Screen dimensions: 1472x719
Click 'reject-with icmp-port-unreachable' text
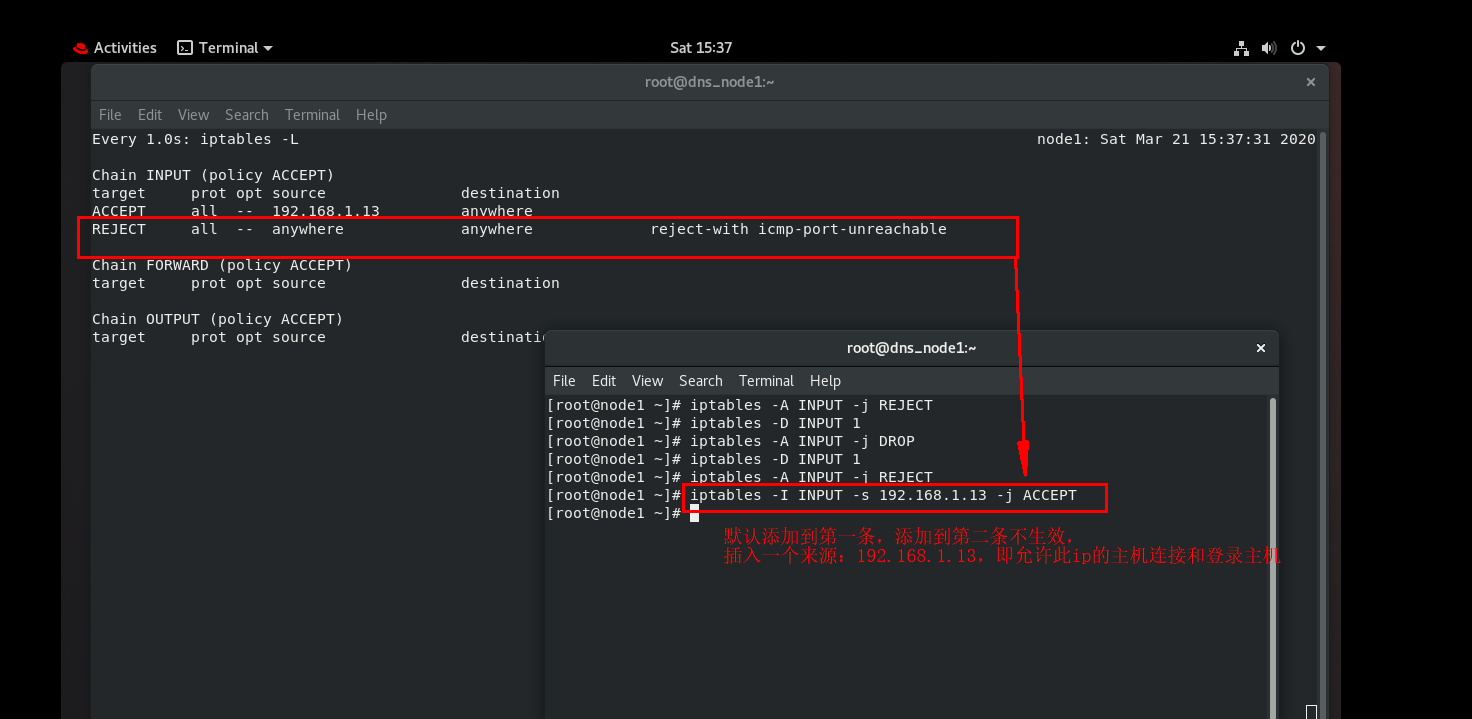(x=798, y=229)
